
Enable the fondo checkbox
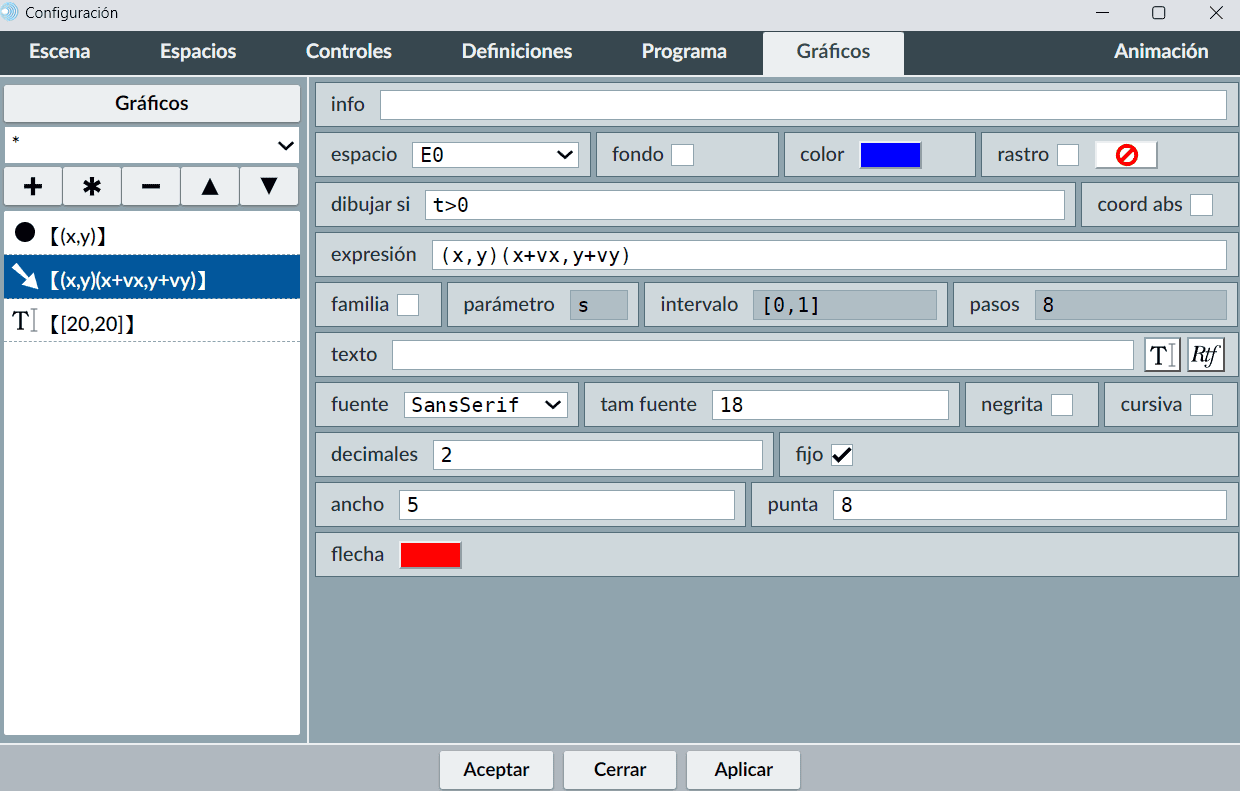pos(682,155)
